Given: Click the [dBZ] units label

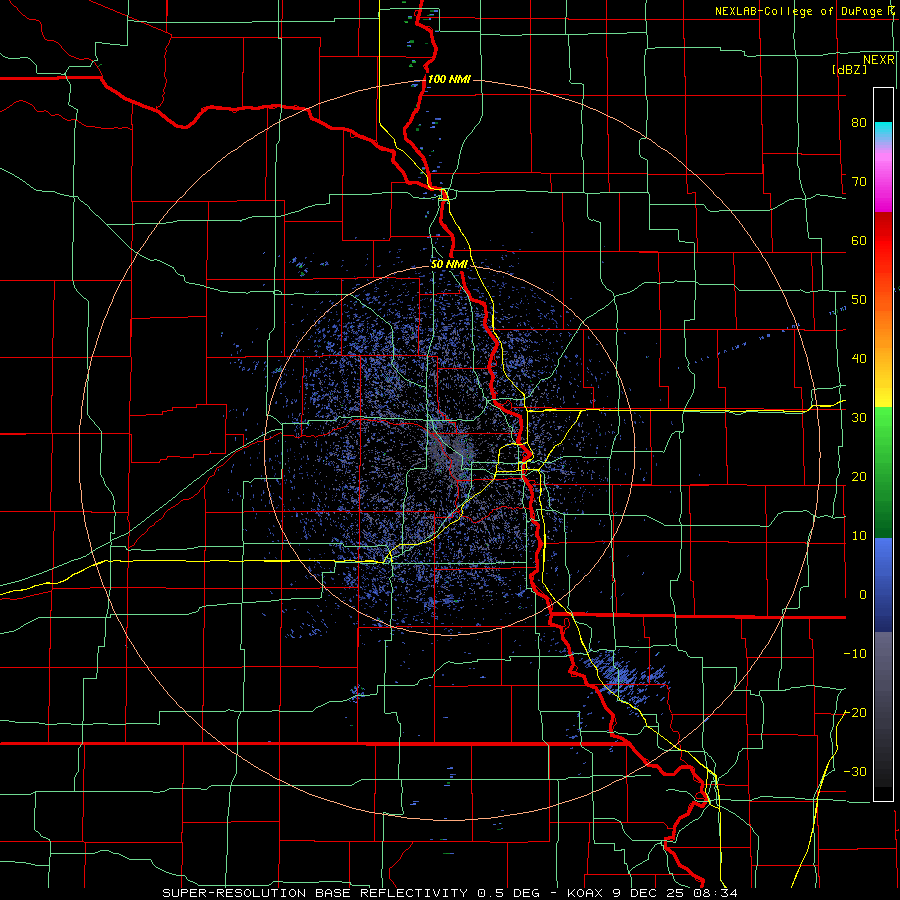Looking at the screenshot, I should click(849, 69).
